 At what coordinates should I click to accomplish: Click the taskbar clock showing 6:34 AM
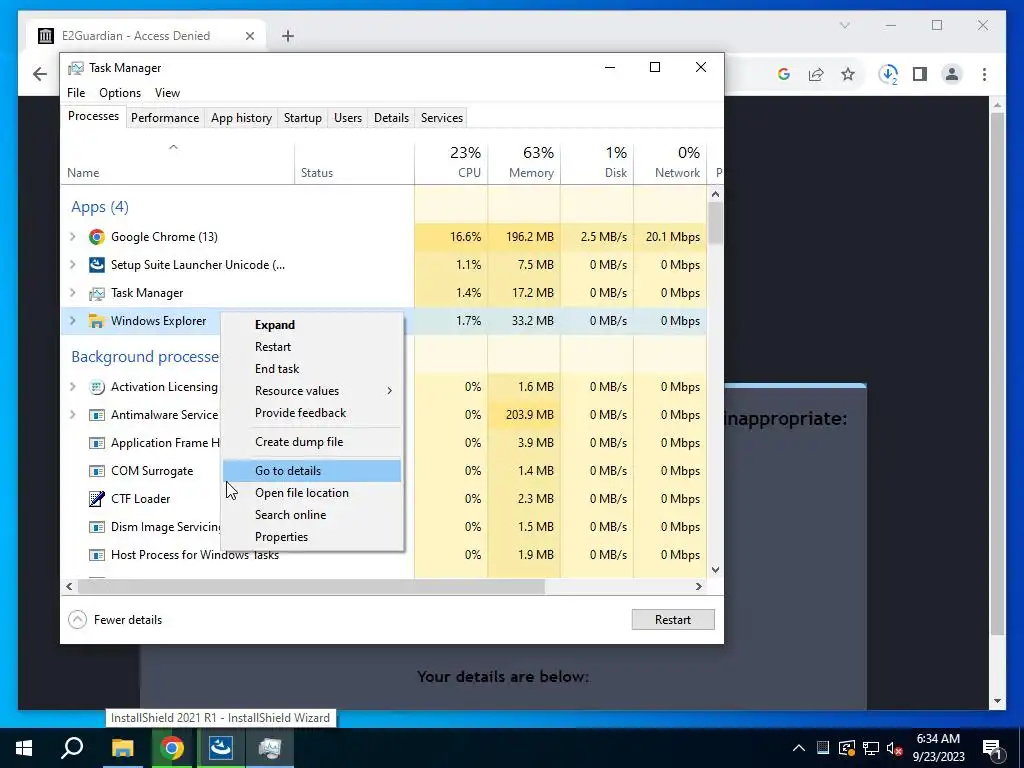point(938,748)
